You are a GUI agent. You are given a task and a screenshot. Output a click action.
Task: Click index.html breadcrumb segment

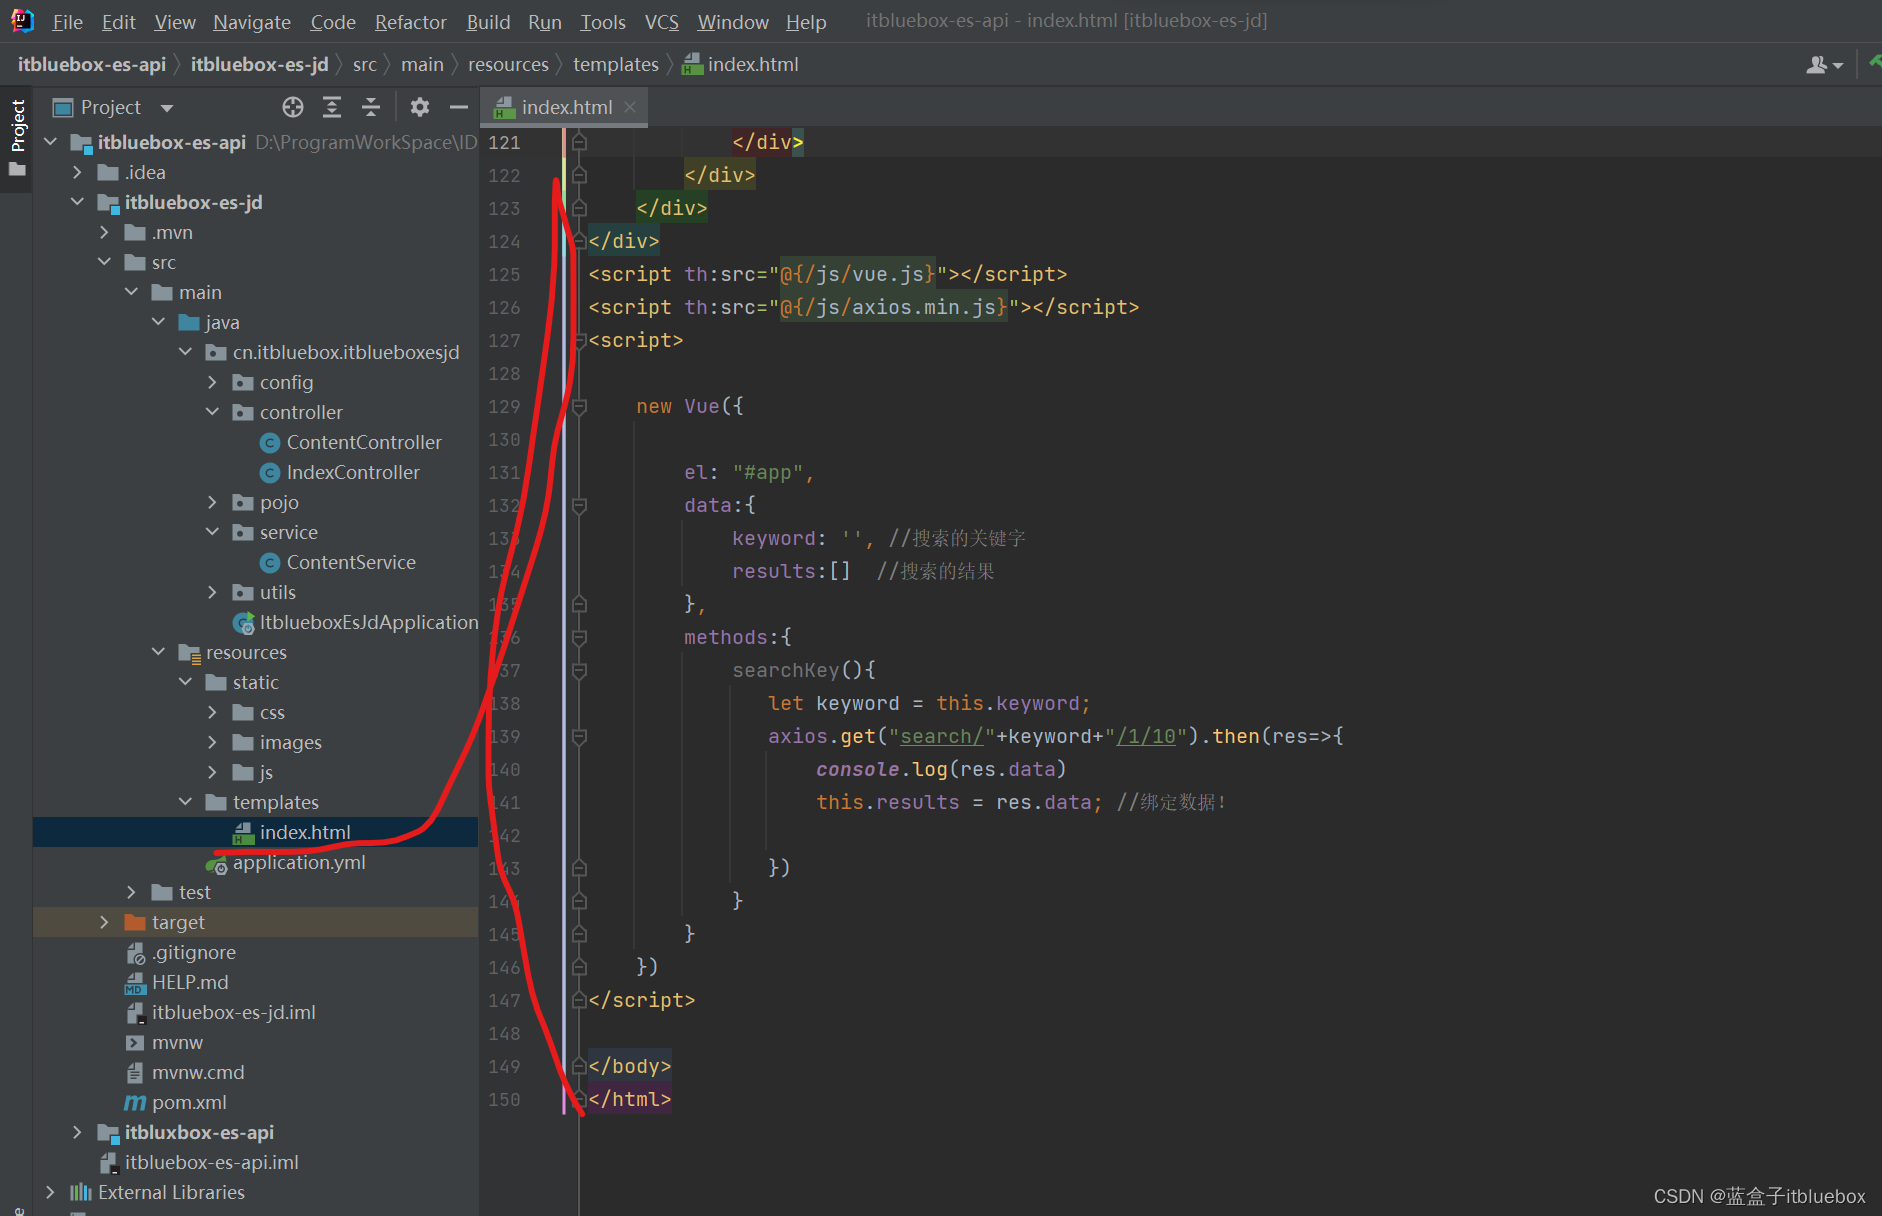coord(740,65)
